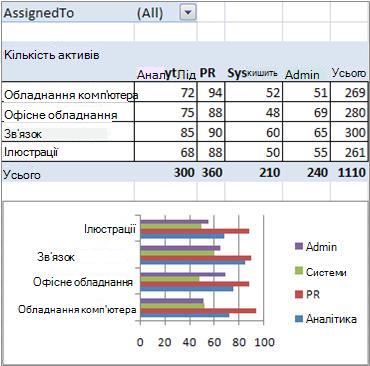The height and width of the screenshot is (366, 370).
Task: Select the row total 261
Action: 355,152
